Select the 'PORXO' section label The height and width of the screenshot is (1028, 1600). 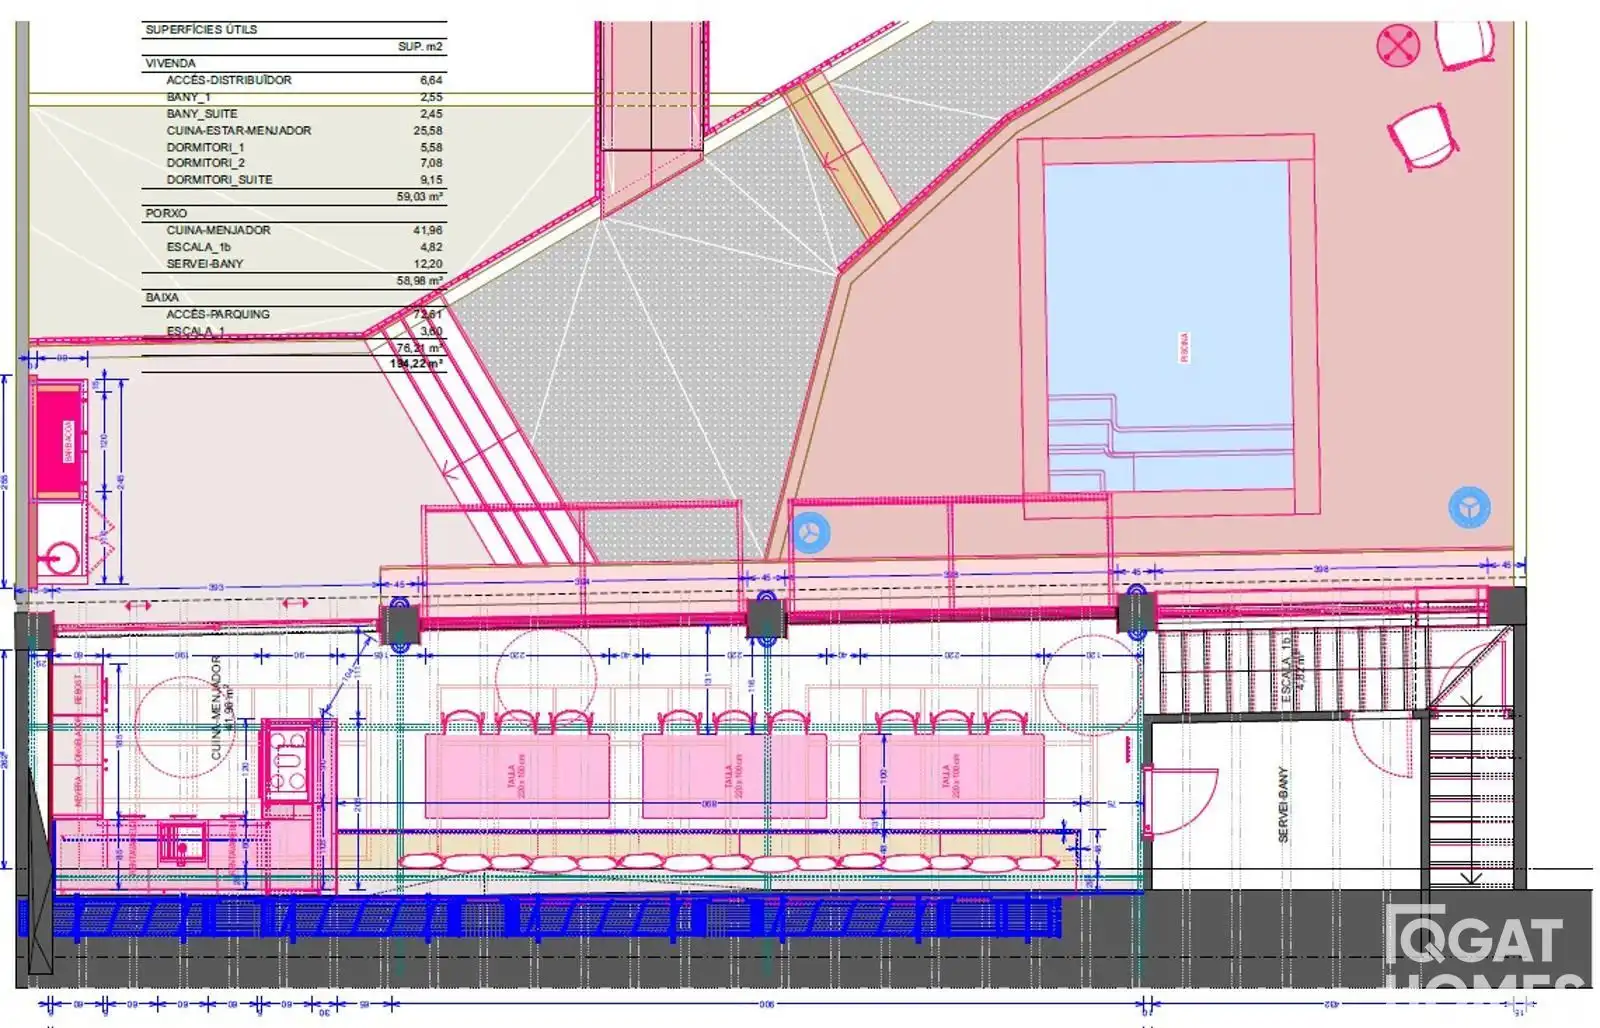[x=166, y=213]
